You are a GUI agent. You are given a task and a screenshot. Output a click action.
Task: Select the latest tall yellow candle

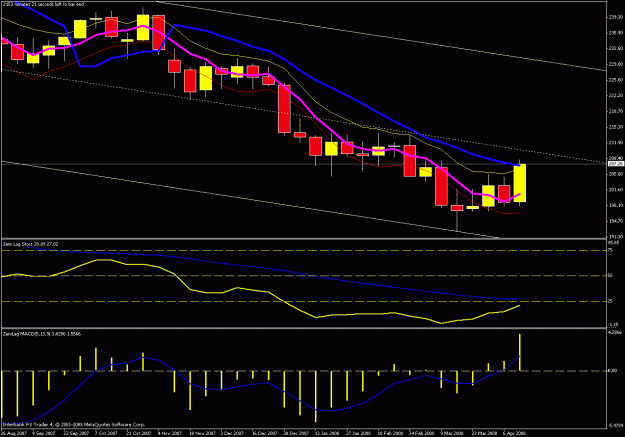pyautogui.click(x=520, y=183)
